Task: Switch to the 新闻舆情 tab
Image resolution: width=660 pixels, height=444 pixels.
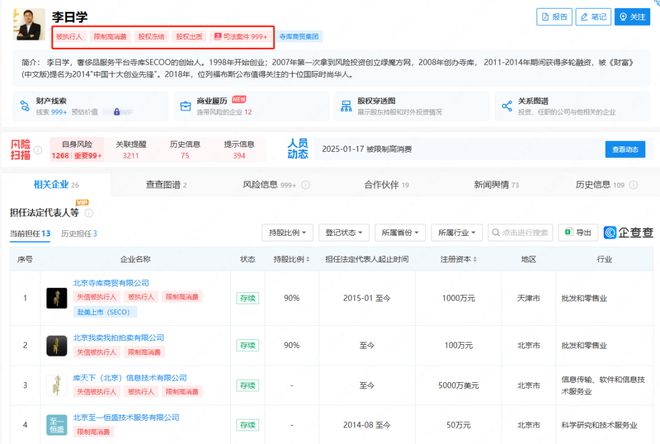Action: pos(495,185)
